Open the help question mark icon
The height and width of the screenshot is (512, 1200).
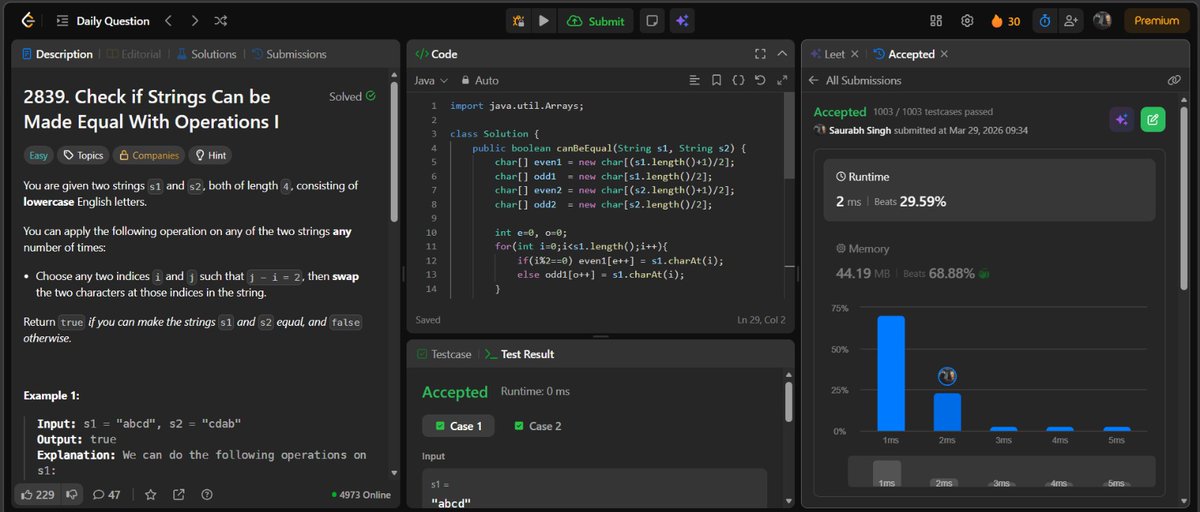tap(207, 494)
